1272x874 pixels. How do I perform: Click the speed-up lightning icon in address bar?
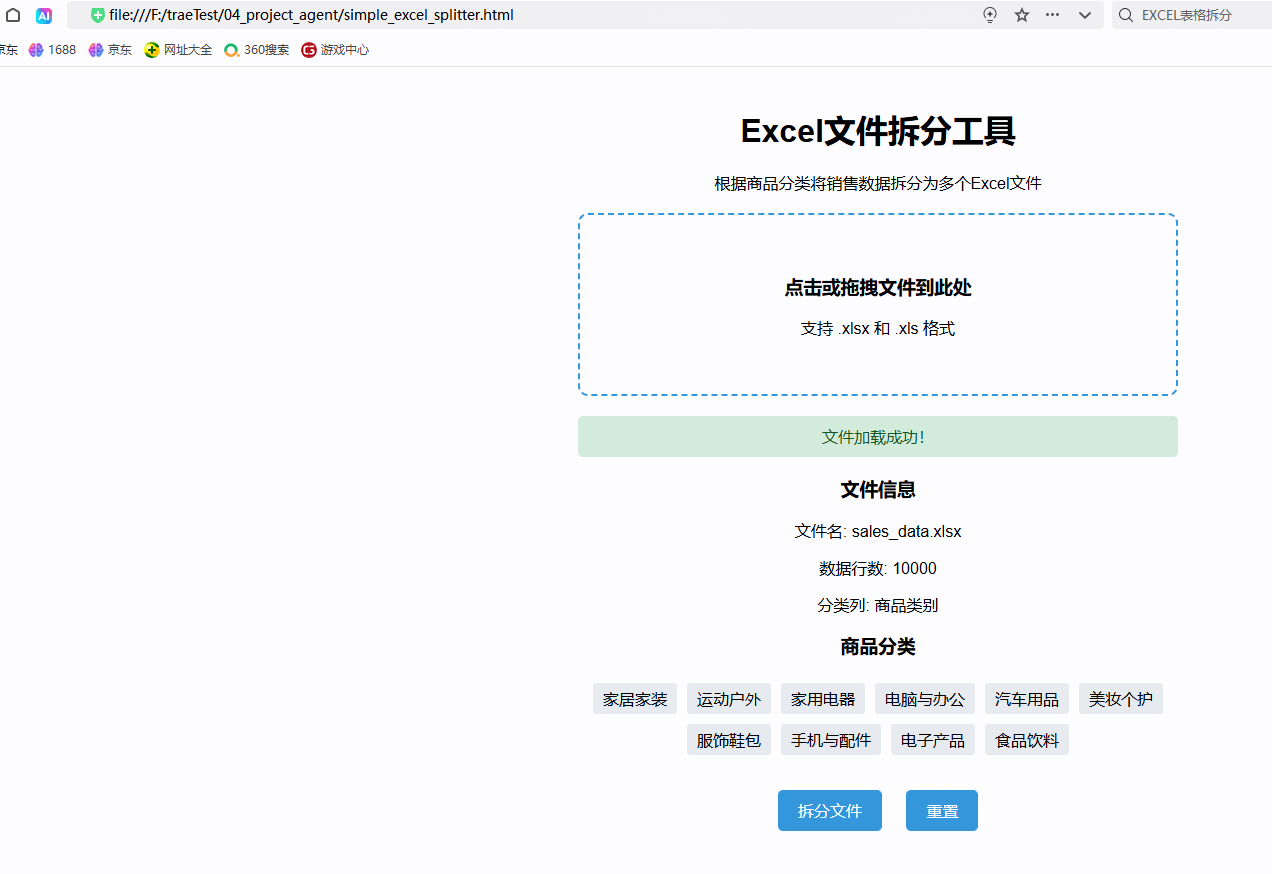coord(990,15)
